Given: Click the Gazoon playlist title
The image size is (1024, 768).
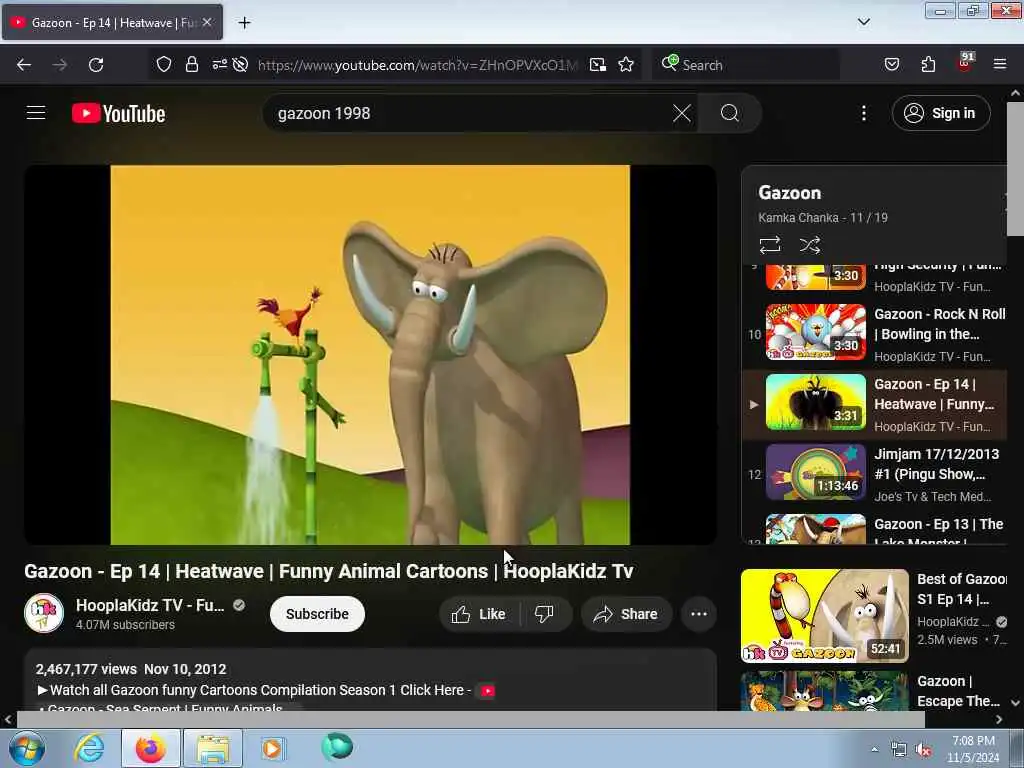Looking at the screenshot, I should [x=790, y=193].
